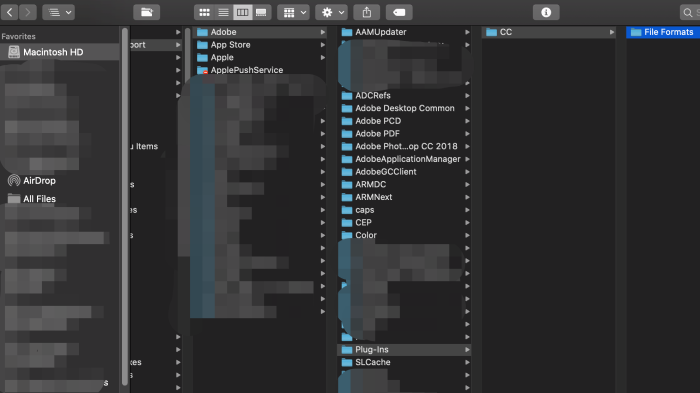This screenshot has height=393, width=700.
Task: Select the Adobe PDF folder
Action: [405, 134]
